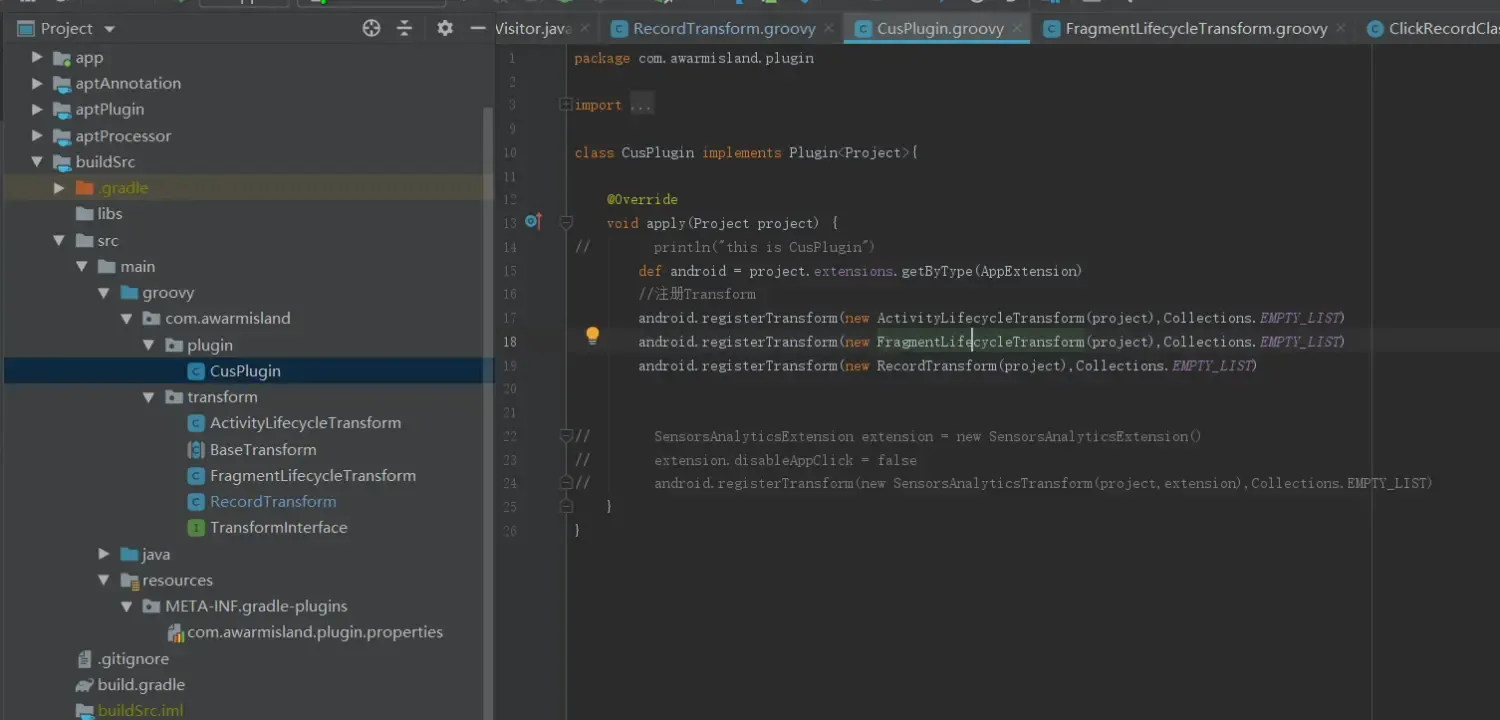Click the locate current file target icon
The width and height of the screenshot is (1500, 720).
point(371,29)
